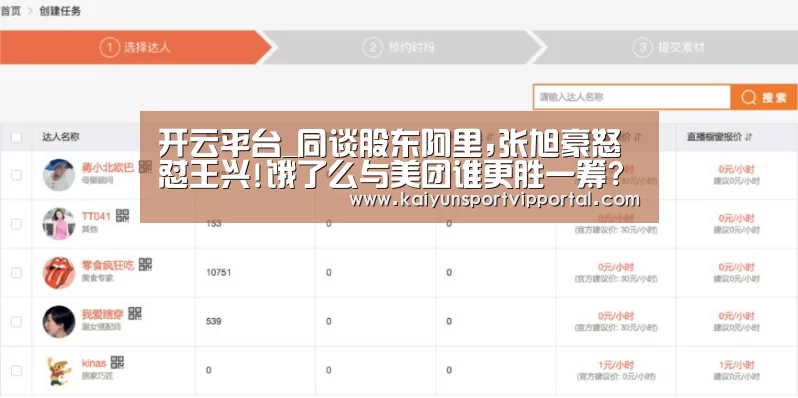Toggle the select-all checkbox in header
Viewport: 798px width, 398px height.
pos(16,137)
